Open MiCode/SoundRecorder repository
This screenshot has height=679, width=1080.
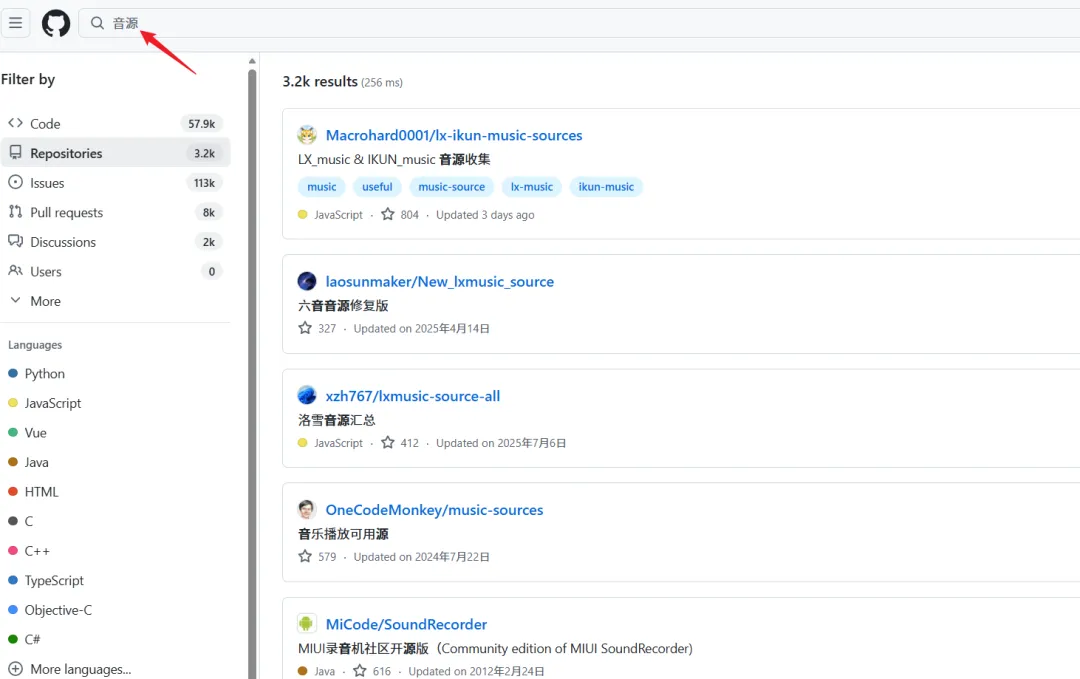point(406,625)
